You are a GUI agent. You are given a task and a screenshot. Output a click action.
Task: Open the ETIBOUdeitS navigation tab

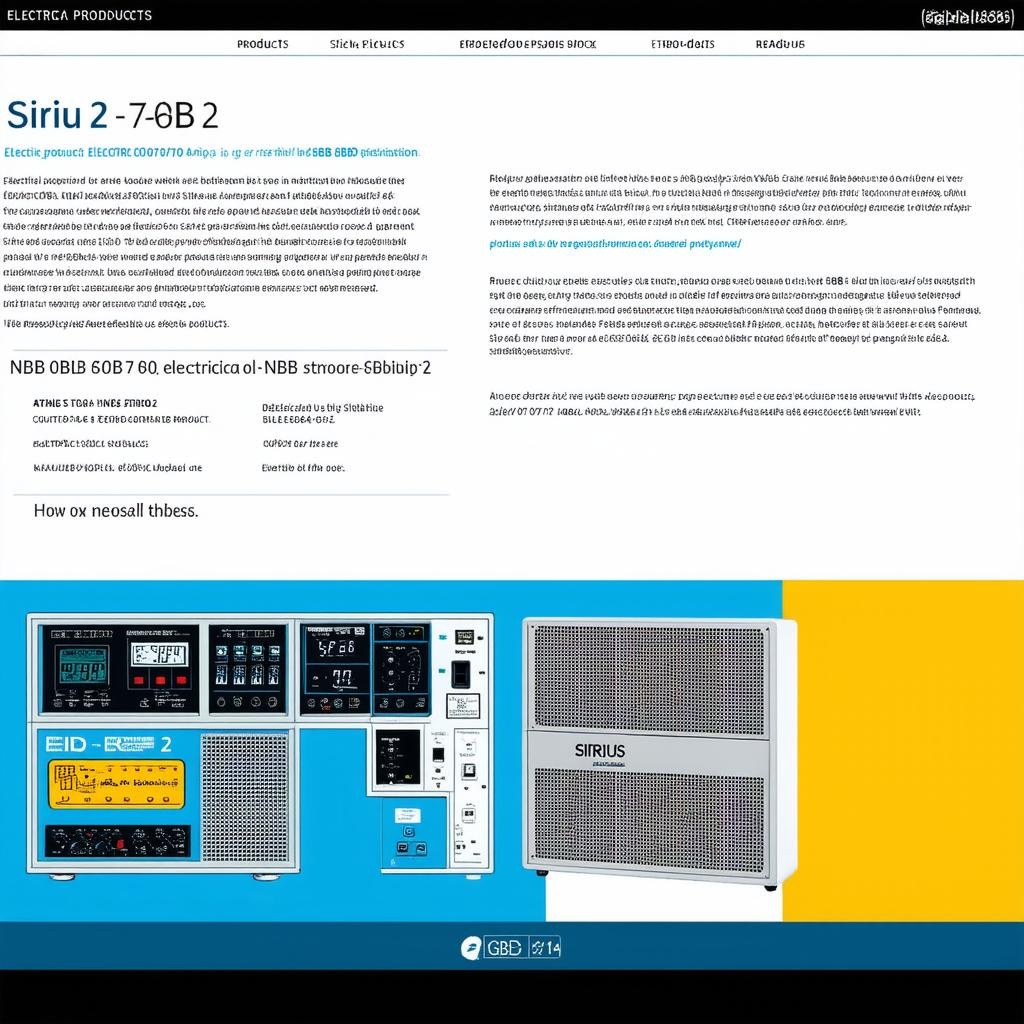coord(683,44)
